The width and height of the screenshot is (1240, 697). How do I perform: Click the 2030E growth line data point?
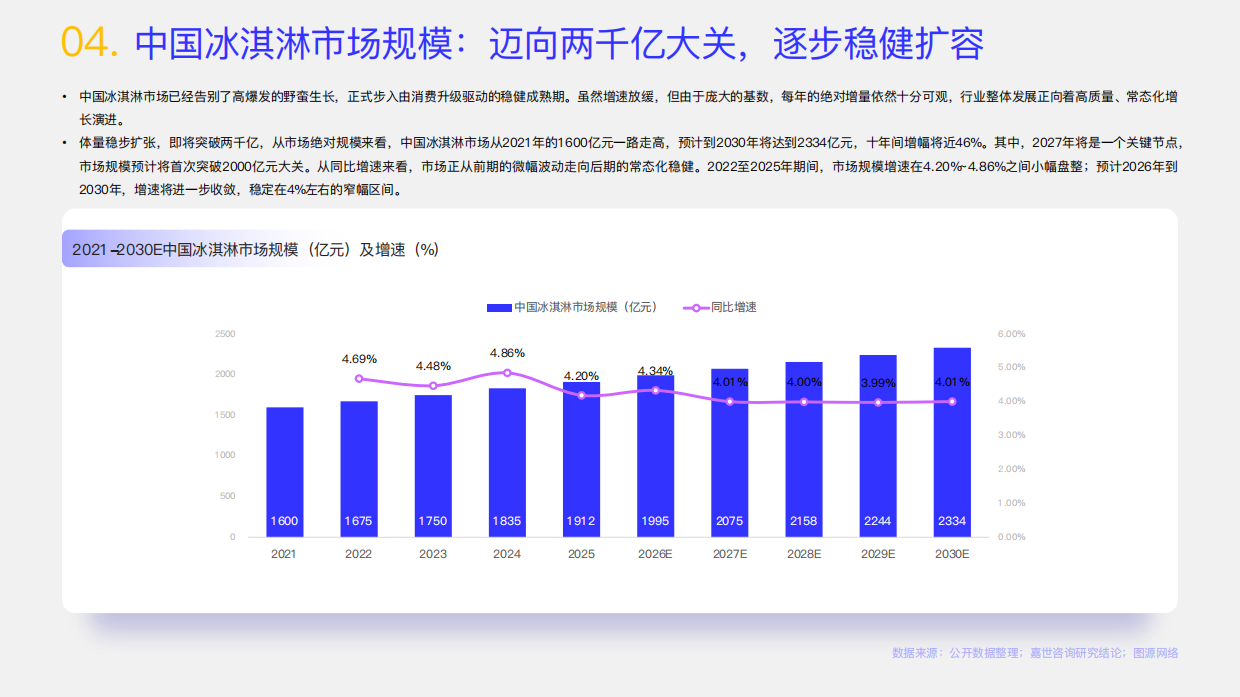click(x=952, y=402)
